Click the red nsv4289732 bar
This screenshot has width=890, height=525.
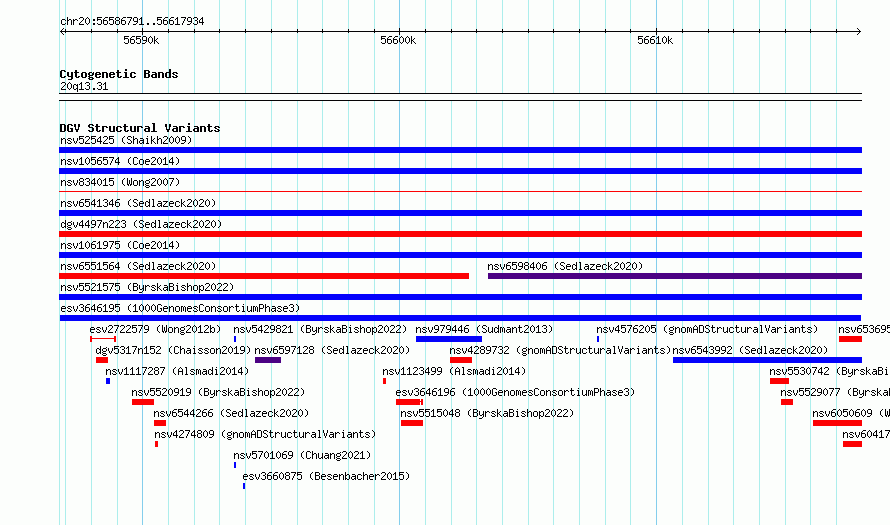tap(461, 360)
